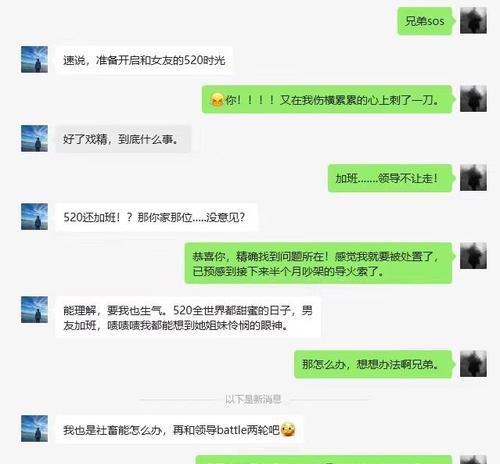Select the message starting '恭喜你，精确找到问题所在'
Image resolution: width=500 pixels, height=464 pixels.
point(318,263)
